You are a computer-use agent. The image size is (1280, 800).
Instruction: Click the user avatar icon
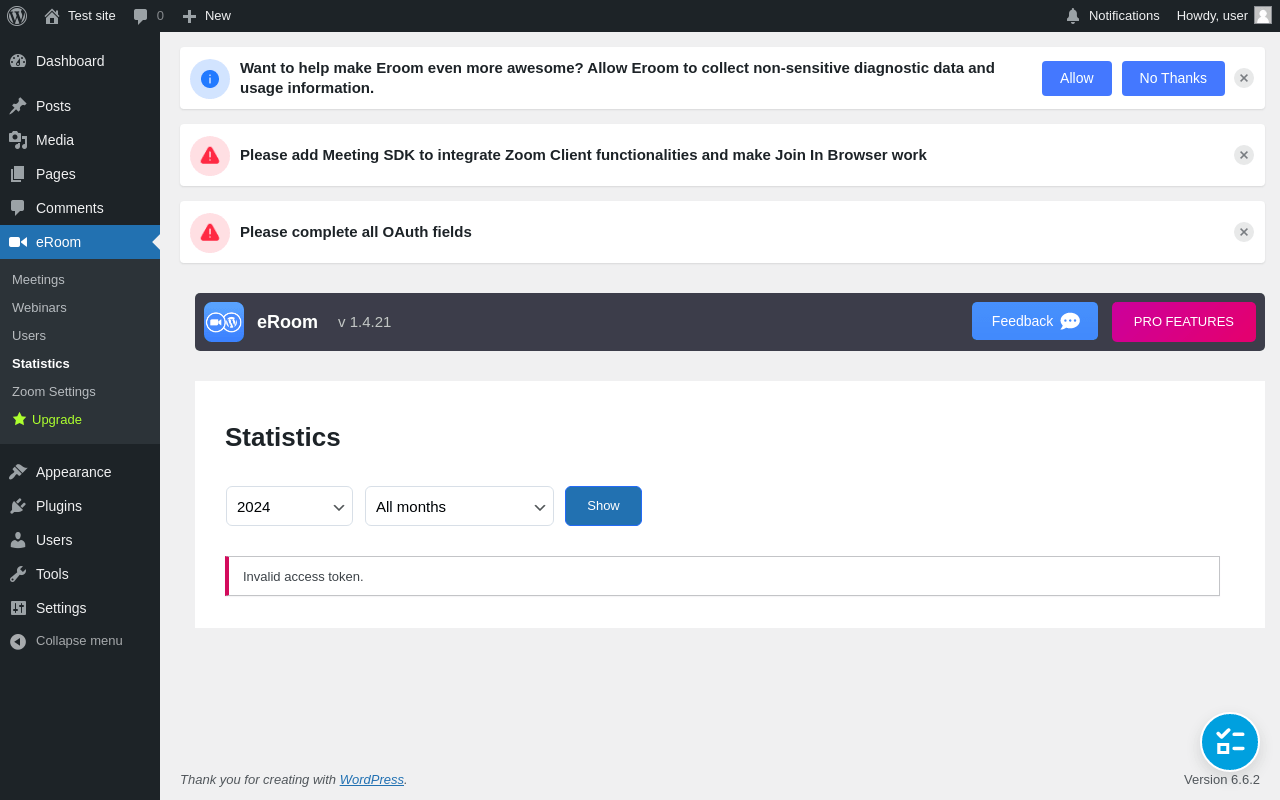[x=1263, y=15]
